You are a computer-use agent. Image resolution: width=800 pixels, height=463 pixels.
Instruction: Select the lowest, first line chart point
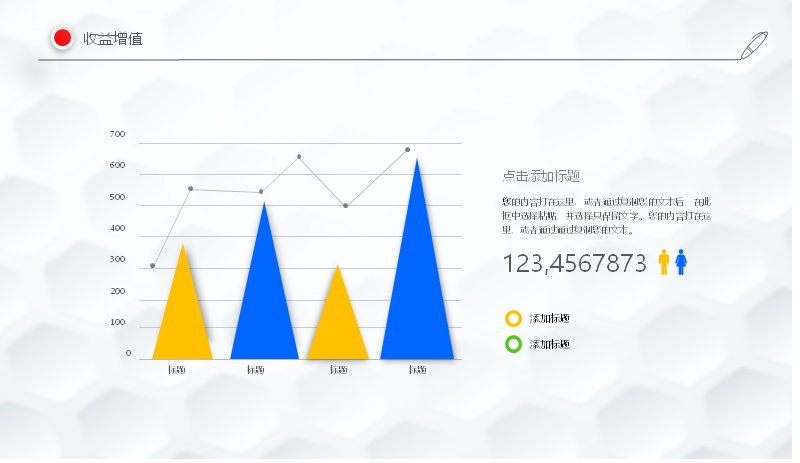(153, 265)
